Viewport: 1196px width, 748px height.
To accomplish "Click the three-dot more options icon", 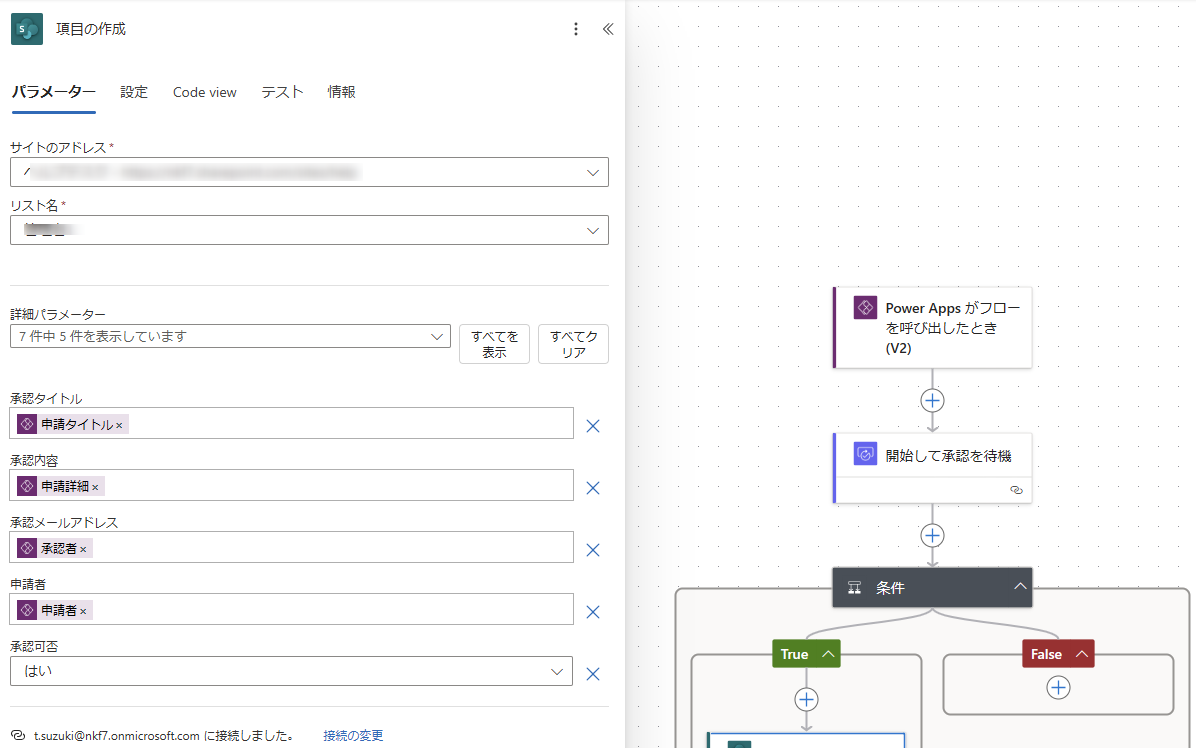I will point(575,29).
